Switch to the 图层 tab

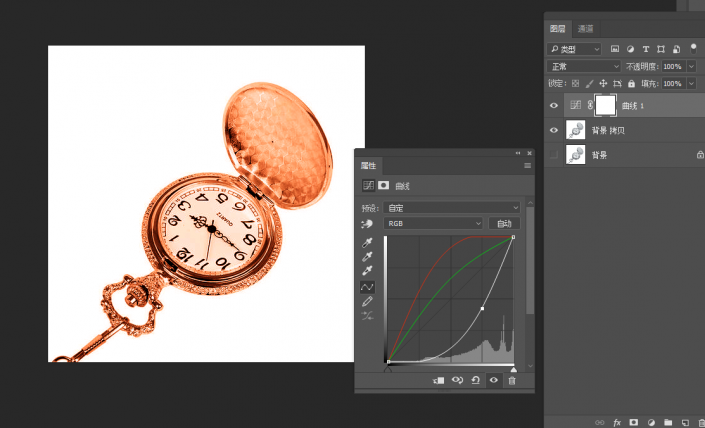point(558,29)
